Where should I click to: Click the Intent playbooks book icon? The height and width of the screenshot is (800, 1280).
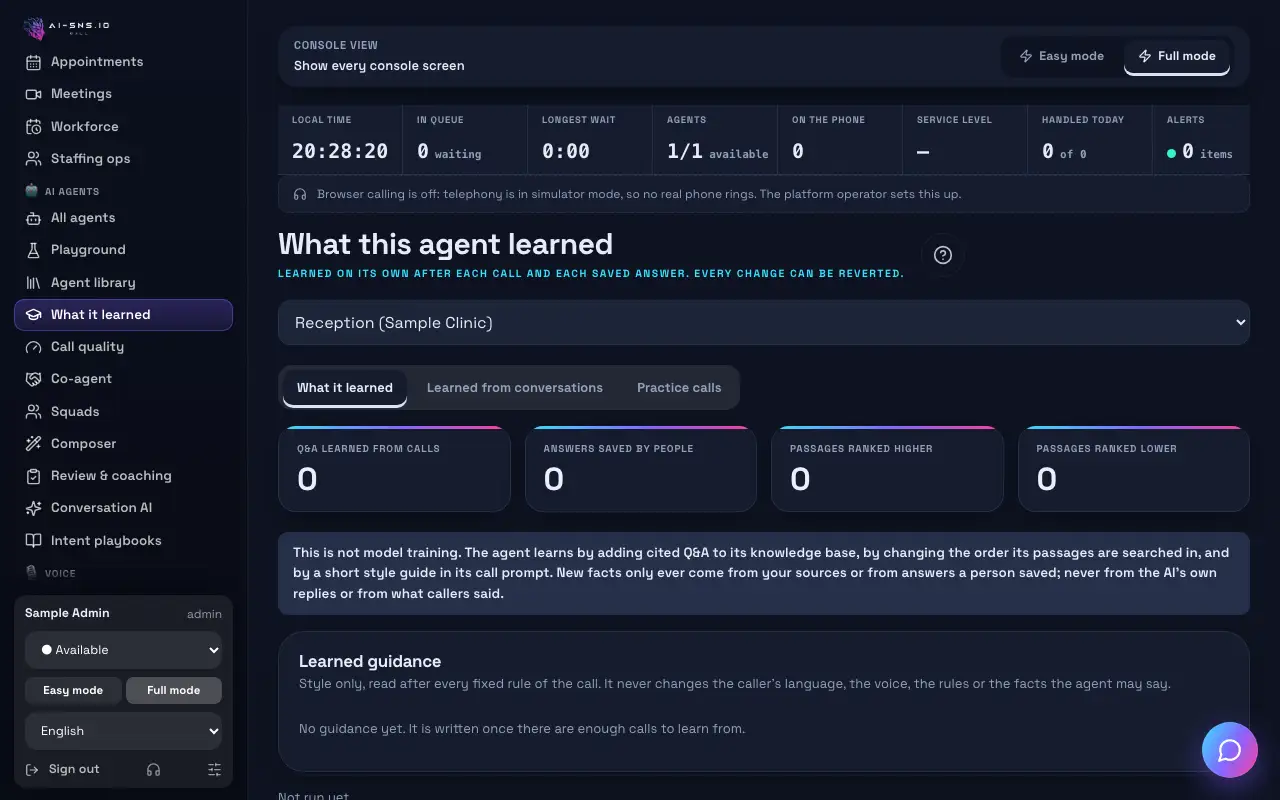(33, 541)
